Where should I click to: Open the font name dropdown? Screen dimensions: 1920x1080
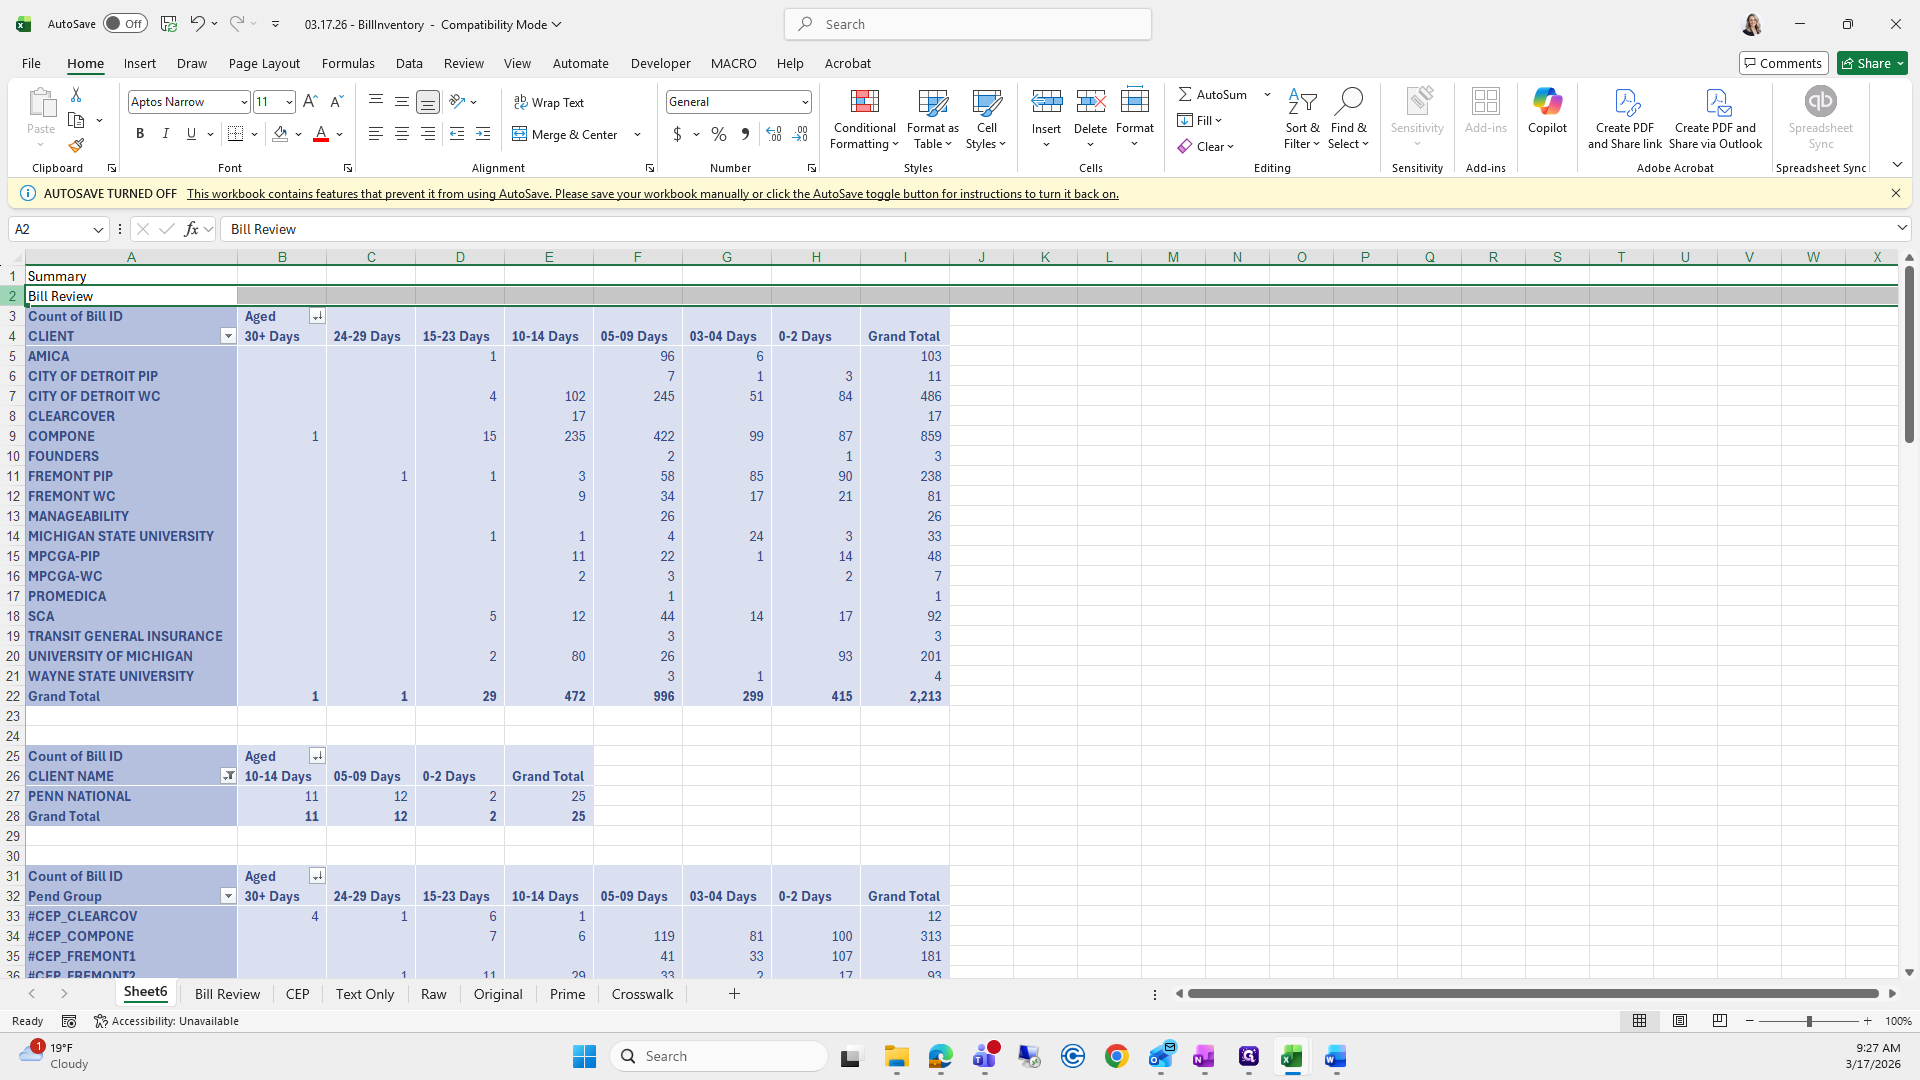click(243, 102)
